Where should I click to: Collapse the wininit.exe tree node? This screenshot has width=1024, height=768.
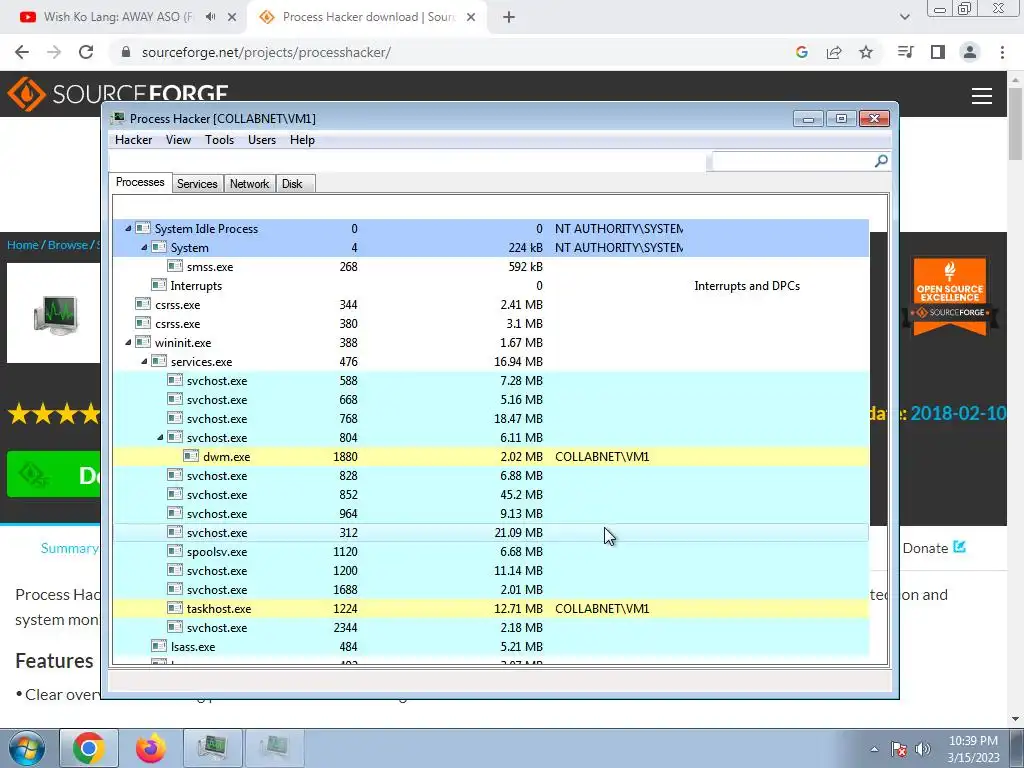pyautogui.click(x=128, y=342)
